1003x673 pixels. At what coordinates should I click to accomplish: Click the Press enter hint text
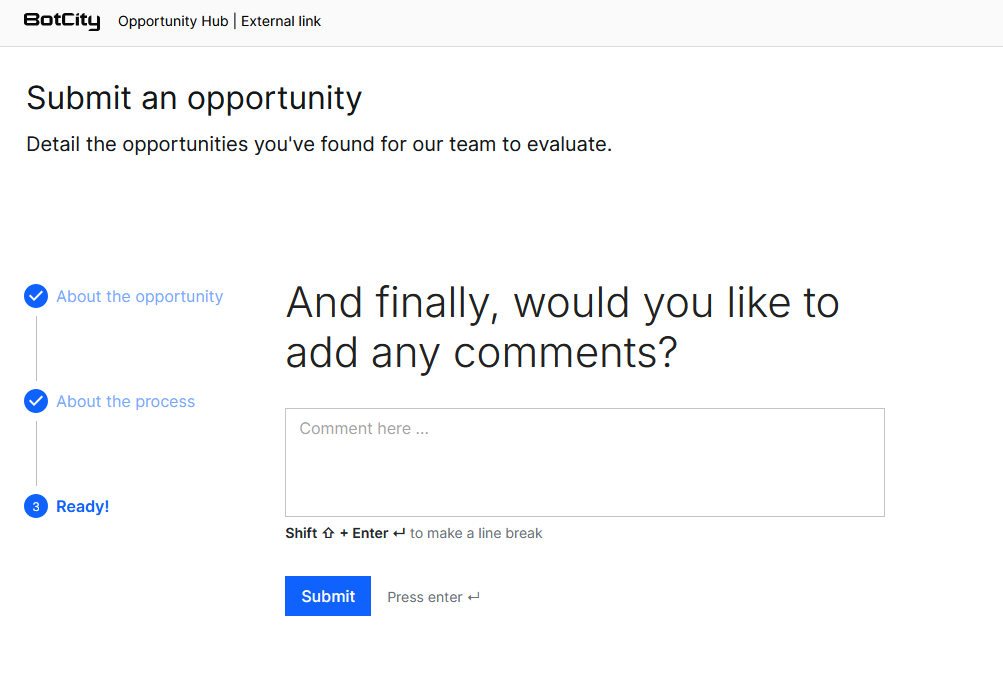[424, 597]
